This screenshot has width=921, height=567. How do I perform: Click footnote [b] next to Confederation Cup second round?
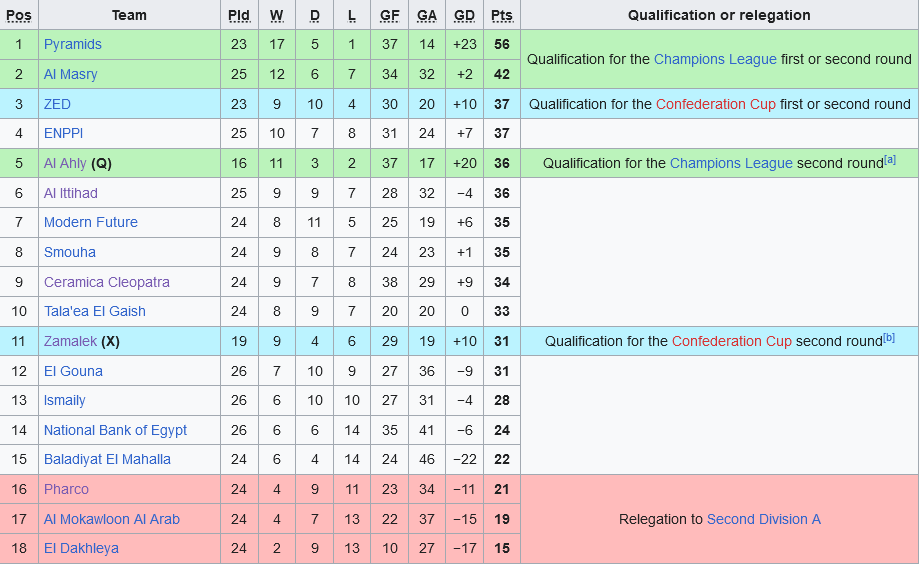coord(889,338)
